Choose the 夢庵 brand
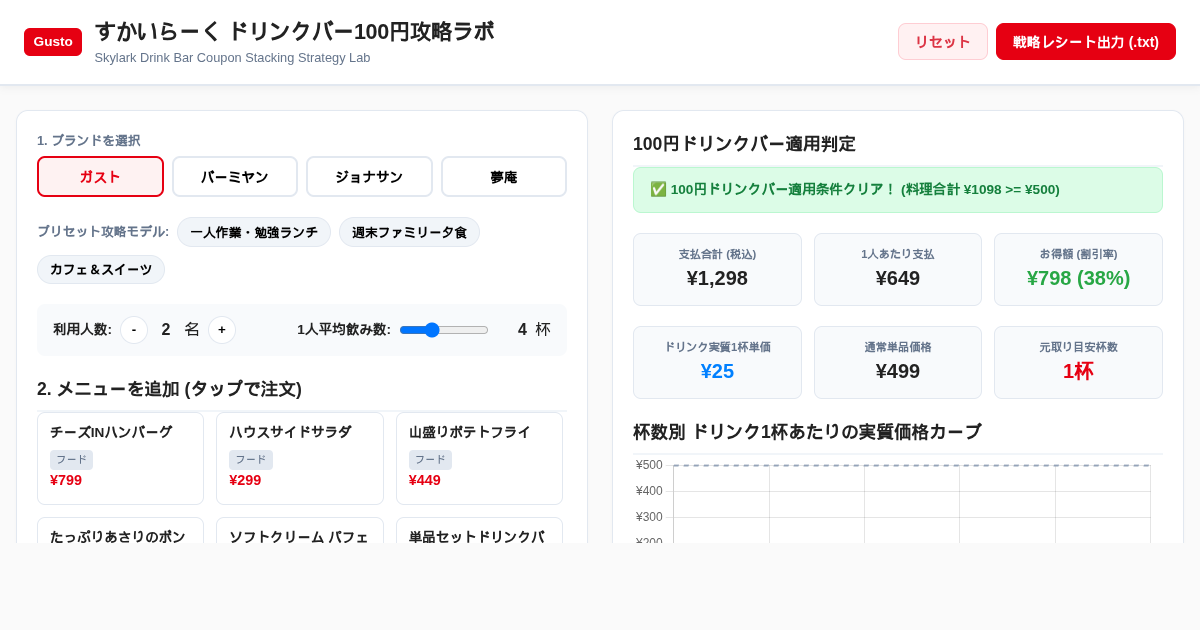The height and width of the screenshot is (630, 1200). [x=504, y=177]
